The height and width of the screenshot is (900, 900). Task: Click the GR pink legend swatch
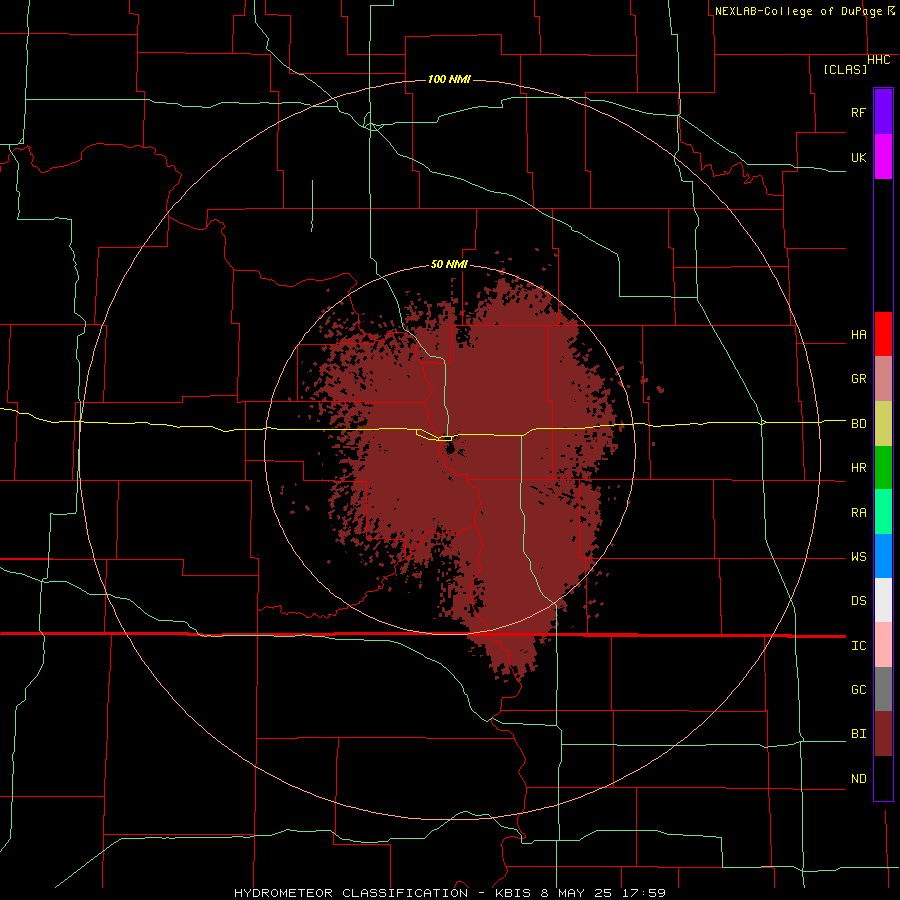[x=883, y=379]
